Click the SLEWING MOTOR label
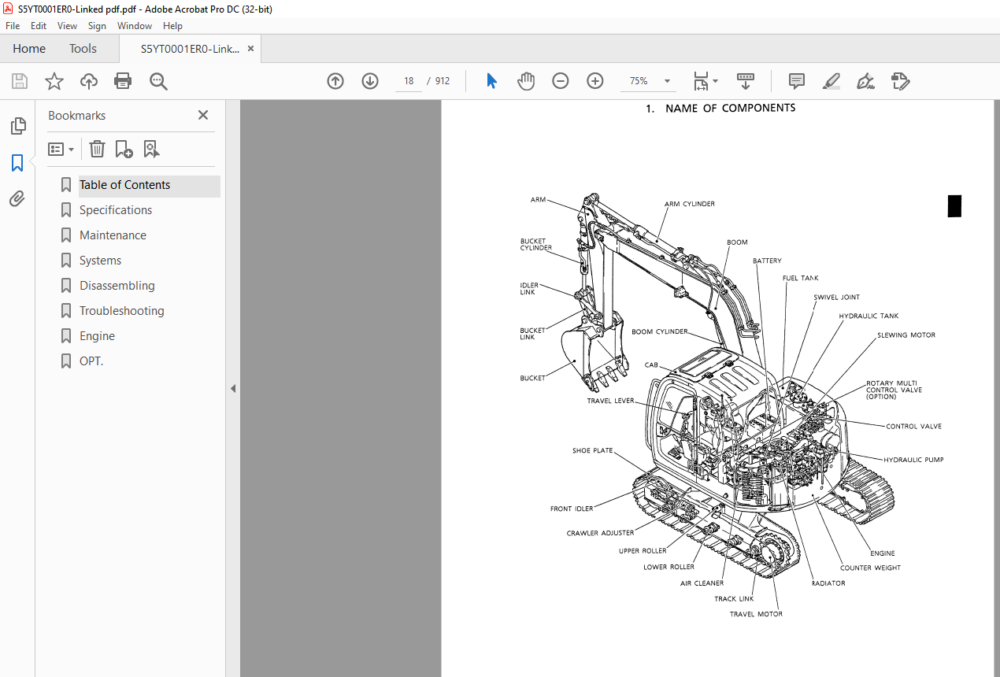 tap(906, 335)
